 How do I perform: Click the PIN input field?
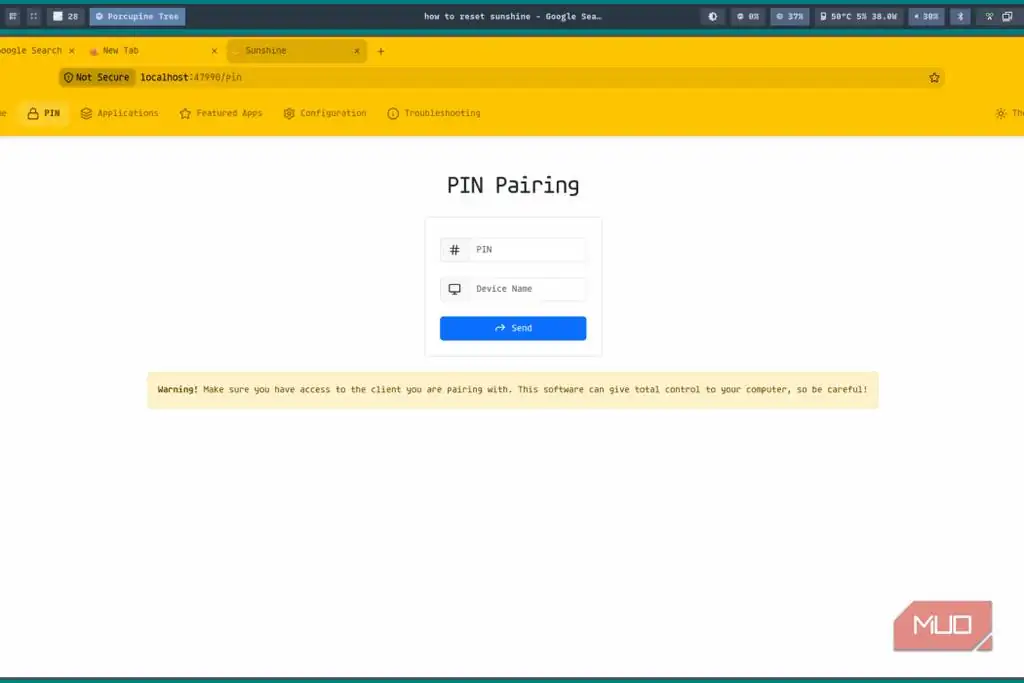point(526,249)
